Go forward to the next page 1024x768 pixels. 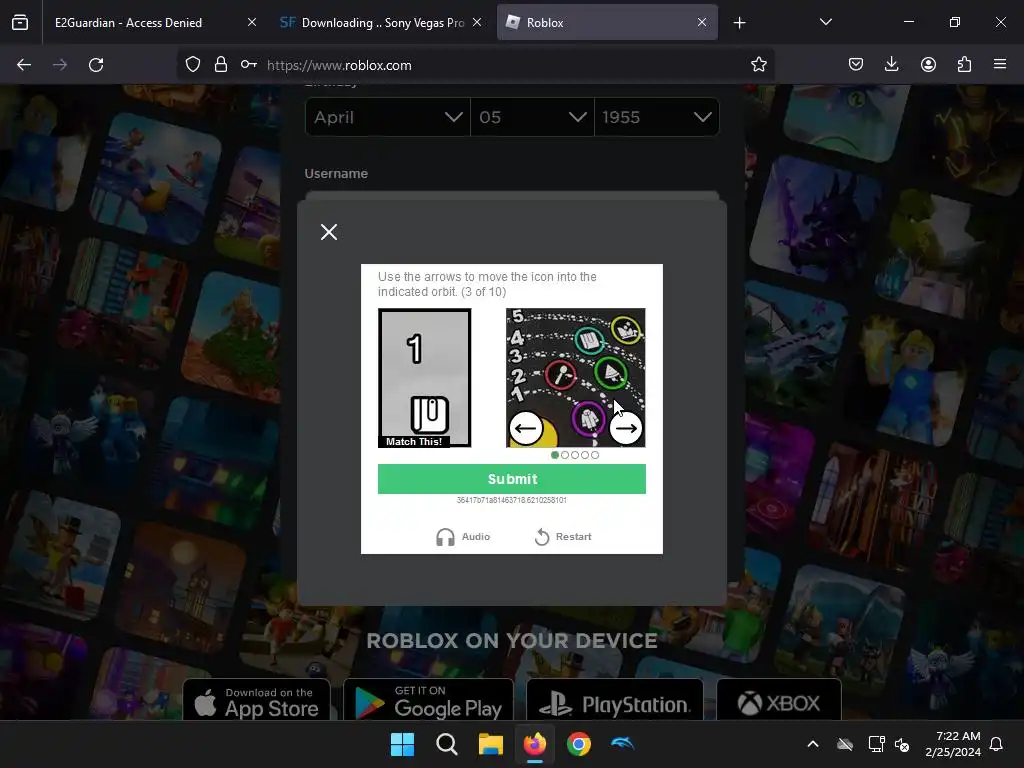60,65
